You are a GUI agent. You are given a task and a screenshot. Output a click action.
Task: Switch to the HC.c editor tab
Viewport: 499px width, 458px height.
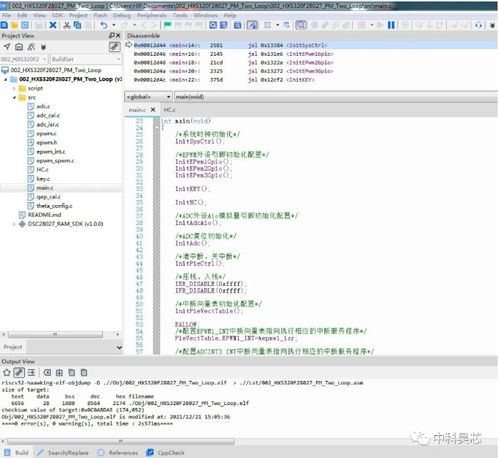pyautogui.click(x=169, y=110)
